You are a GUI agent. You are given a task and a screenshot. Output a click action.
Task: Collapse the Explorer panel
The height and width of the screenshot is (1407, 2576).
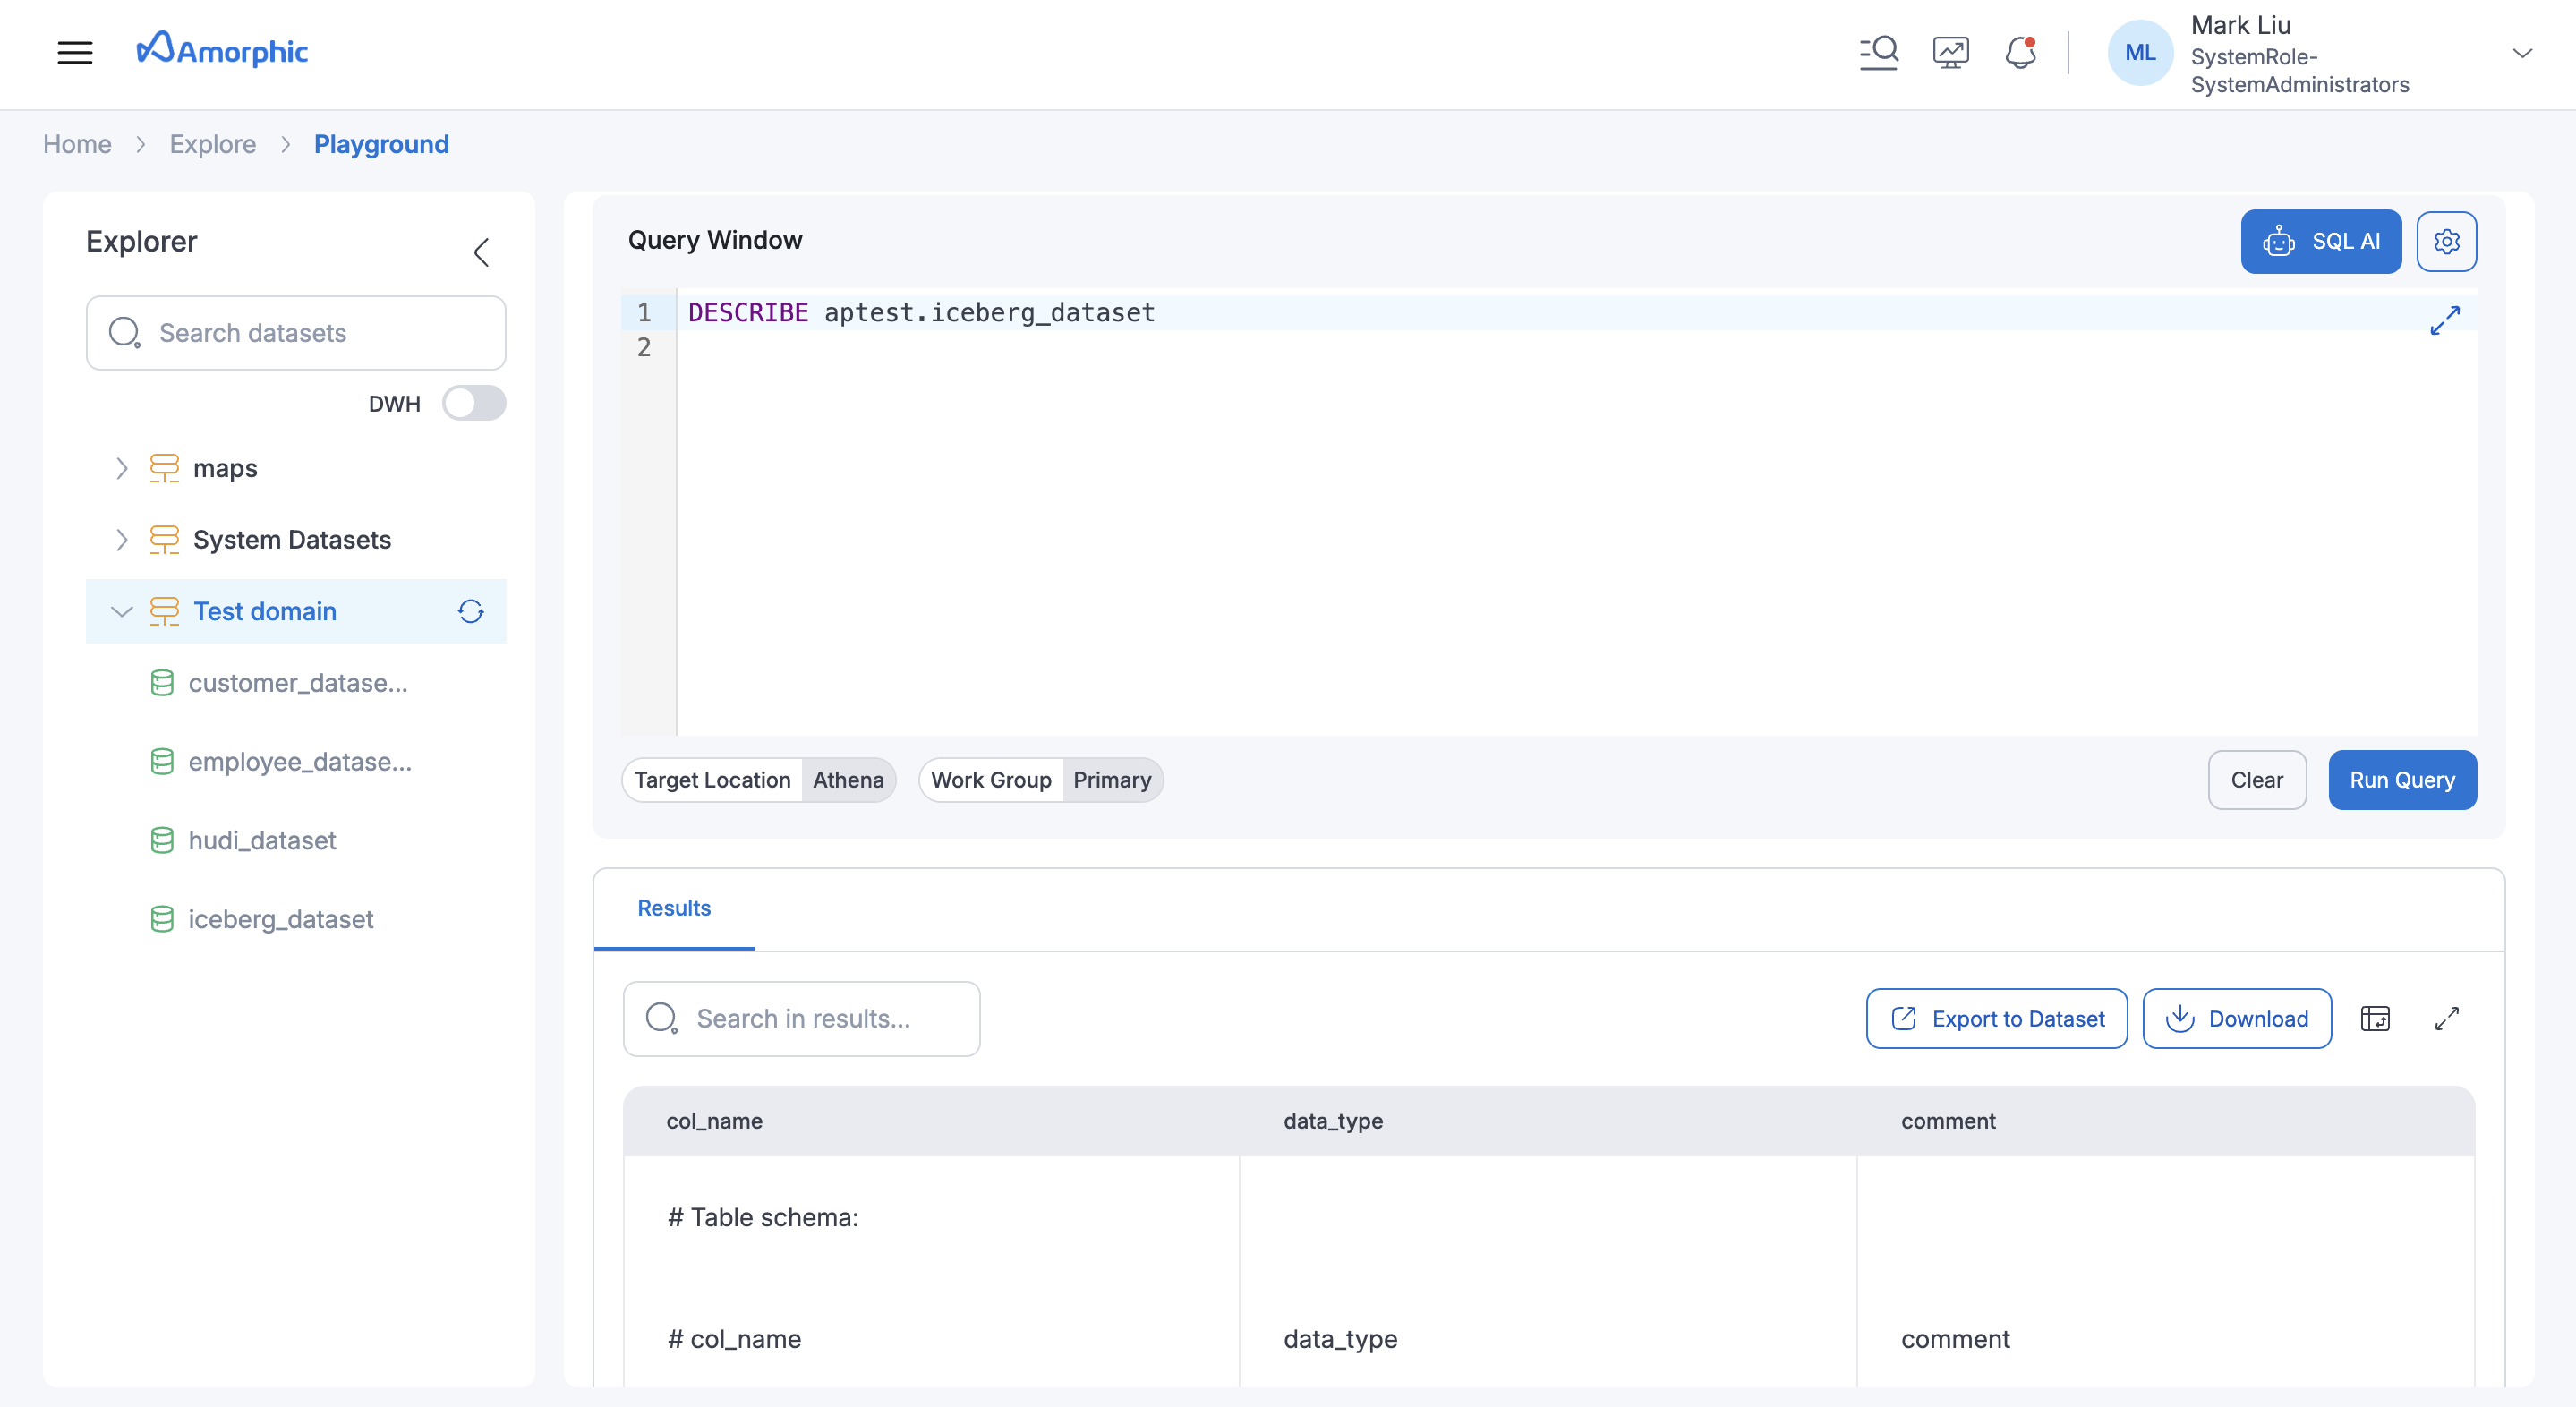point(482,252)
